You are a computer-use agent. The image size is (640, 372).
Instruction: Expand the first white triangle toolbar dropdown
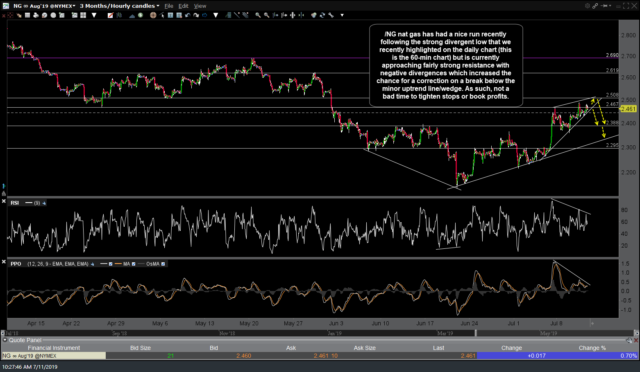pos(94,15)
